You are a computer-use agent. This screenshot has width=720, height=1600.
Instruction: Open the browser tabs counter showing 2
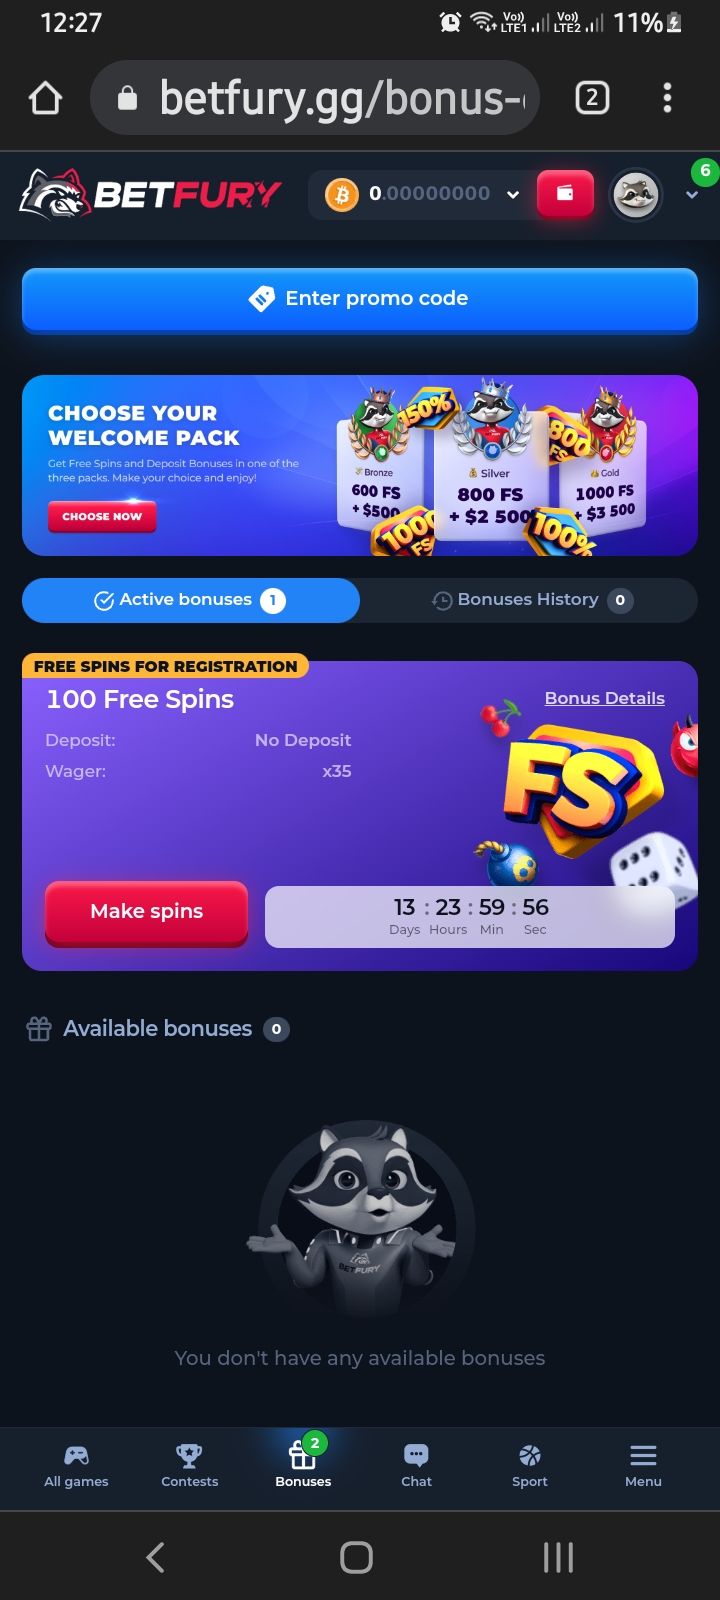[x=592, y=97]
